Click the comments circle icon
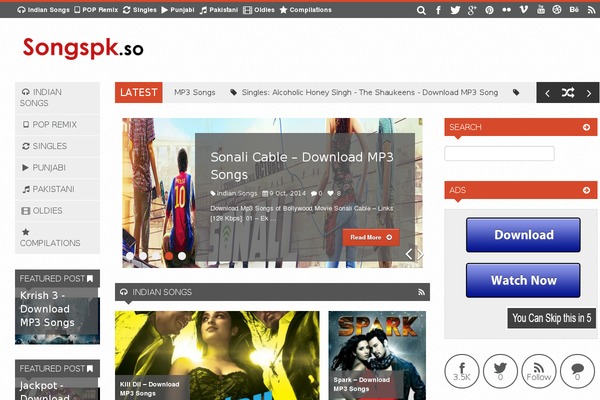This screenshot has width=600, height=400. click(x=577, y=371)
